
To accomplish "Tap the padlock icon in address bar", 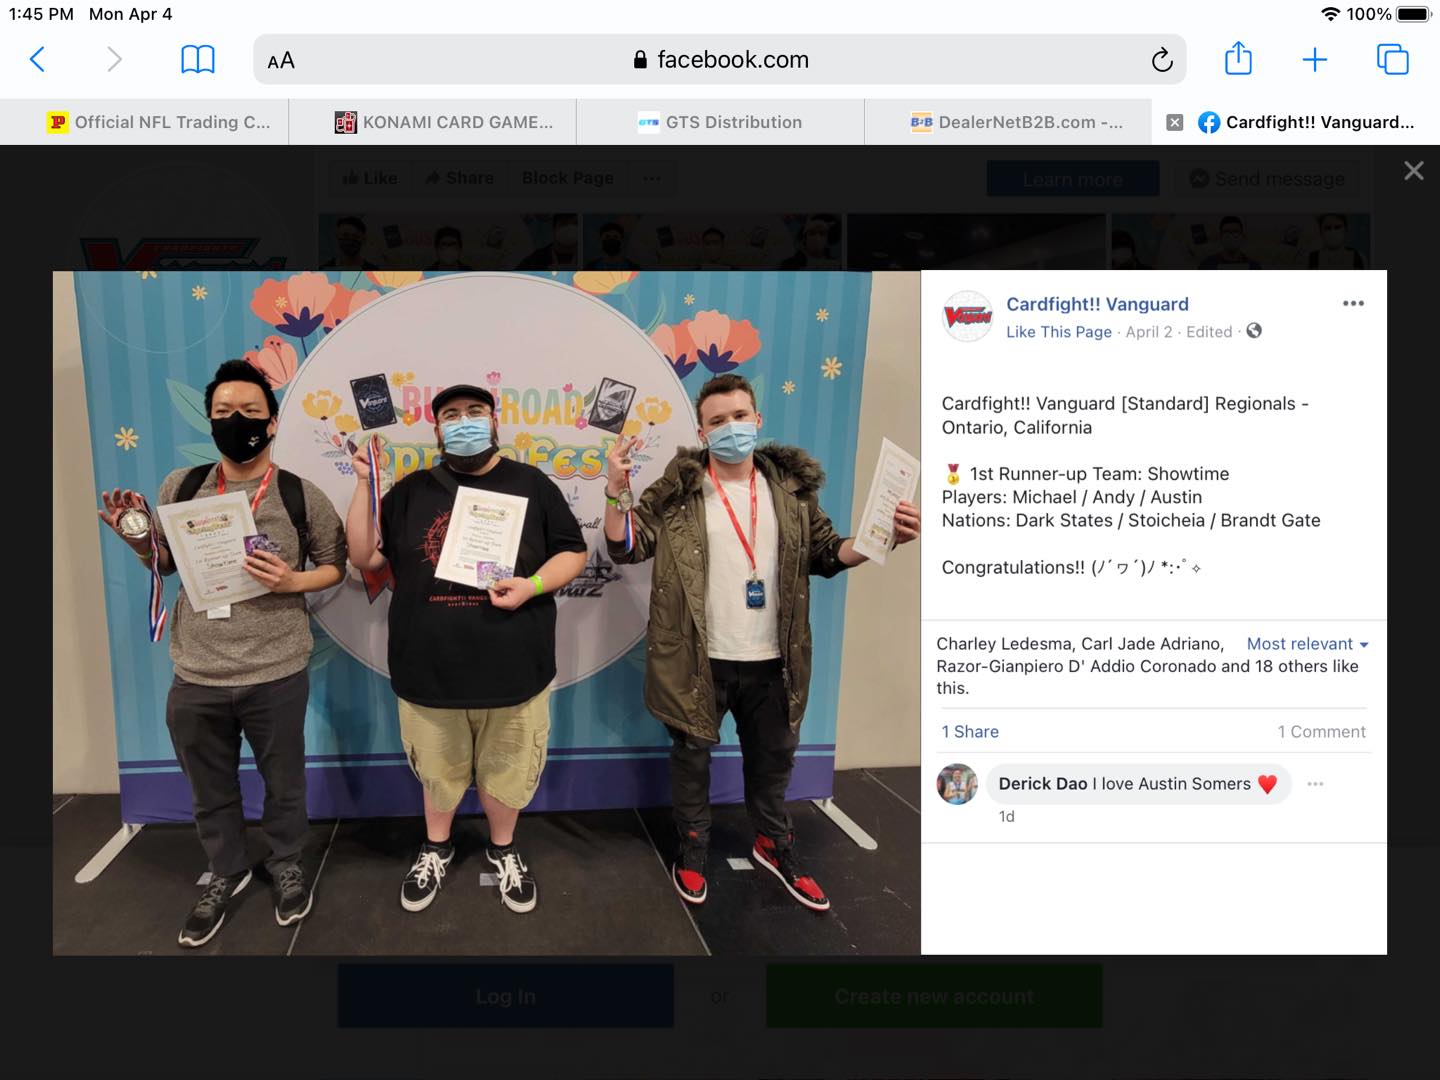I will pyautogui.click(x=640, y=60).
